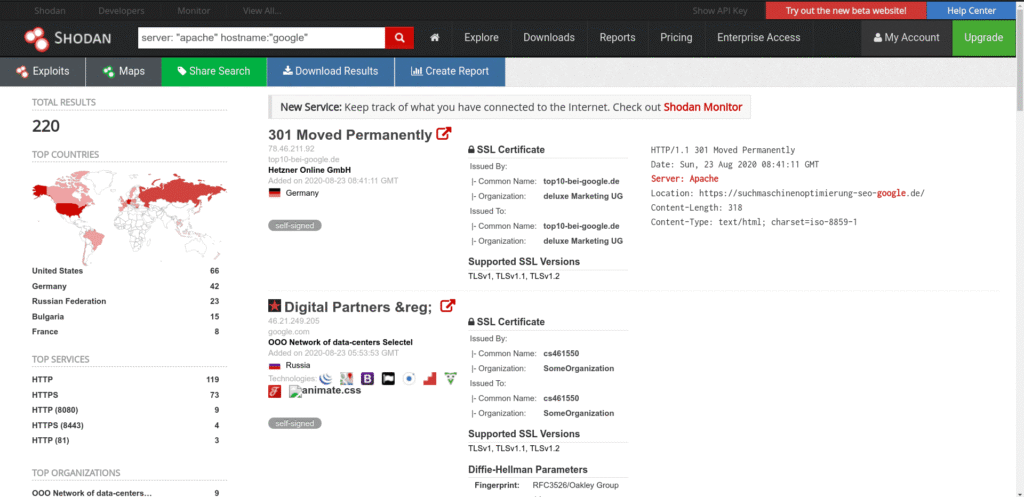Click the green triangle Vue technology icon
Viewport: 1024px width, 497px height.
[x=450, y=378]
